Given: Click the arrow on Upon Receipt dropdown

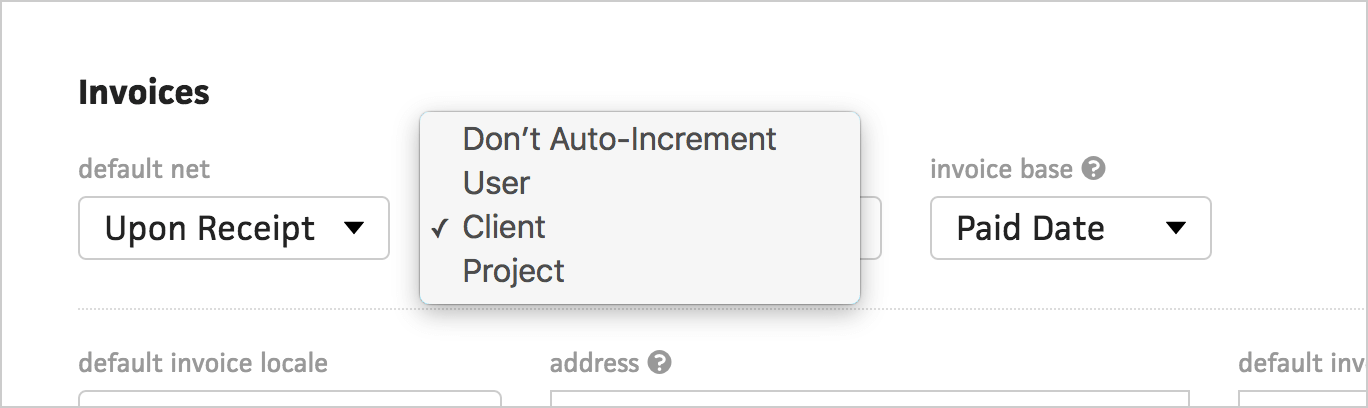Looking at the screenshot, I should point(353,228).
